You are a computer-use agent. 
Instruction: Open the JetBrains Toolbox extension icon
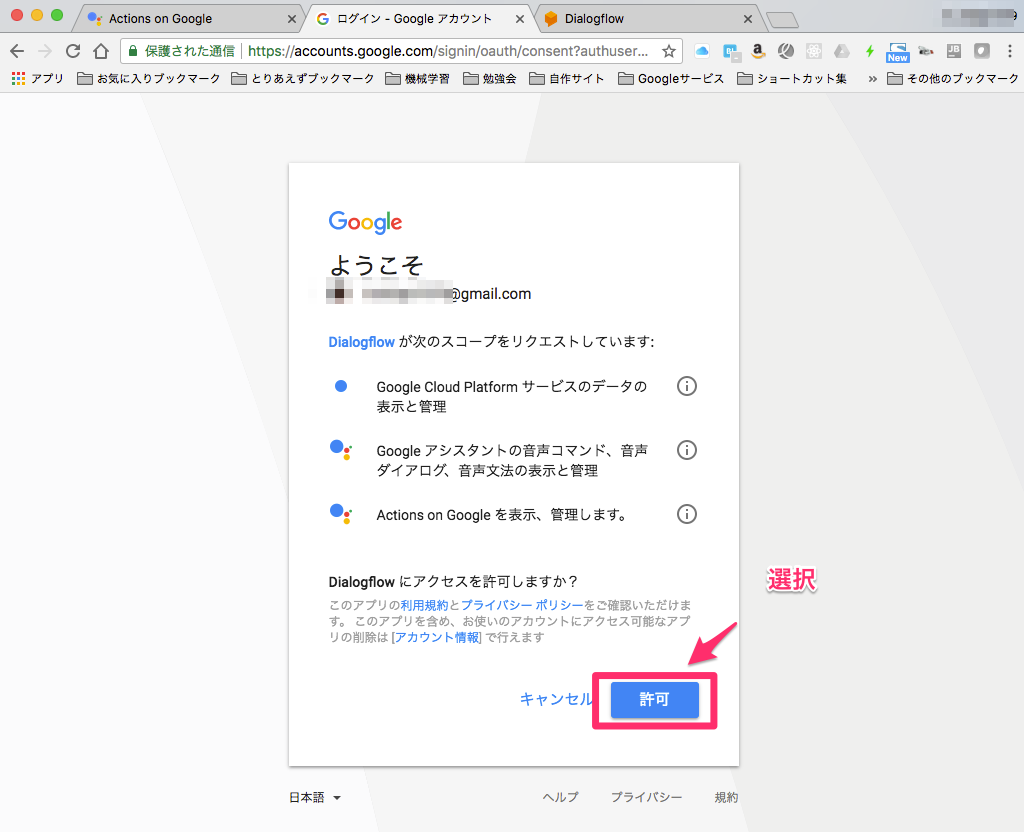954,50
